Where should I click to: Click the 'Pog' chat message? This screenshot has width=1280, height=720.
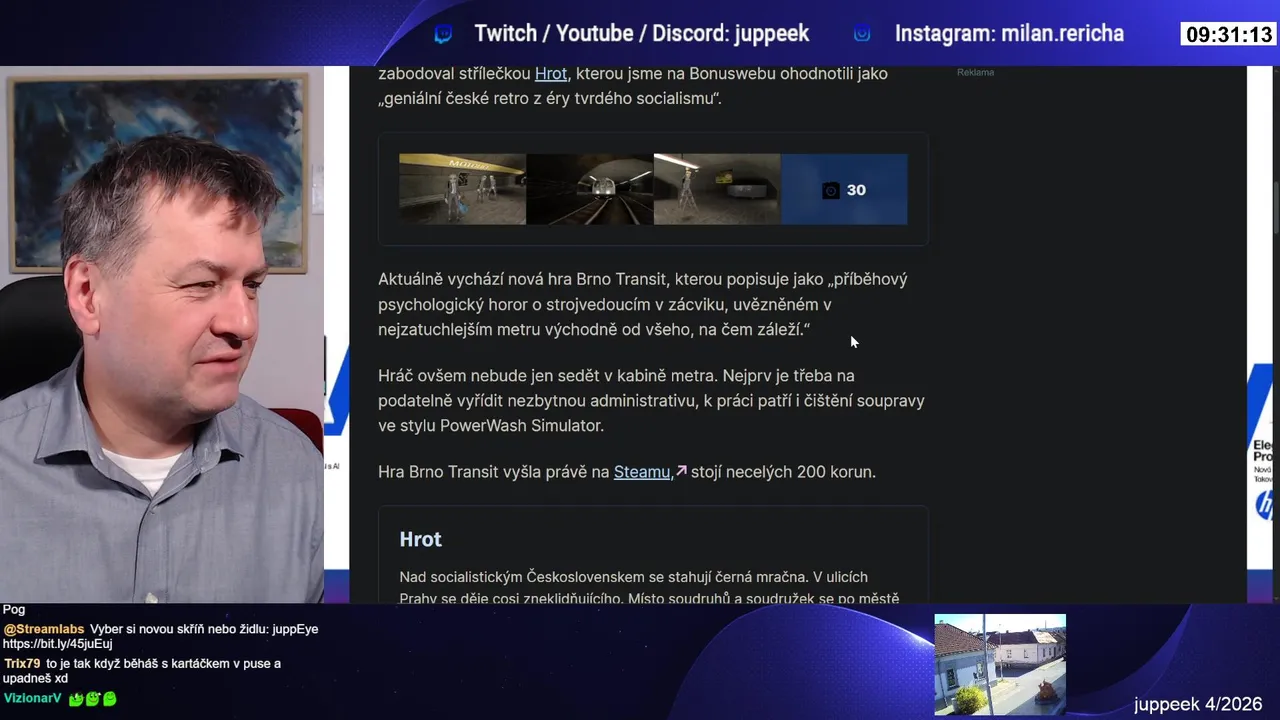pos(14,610)
